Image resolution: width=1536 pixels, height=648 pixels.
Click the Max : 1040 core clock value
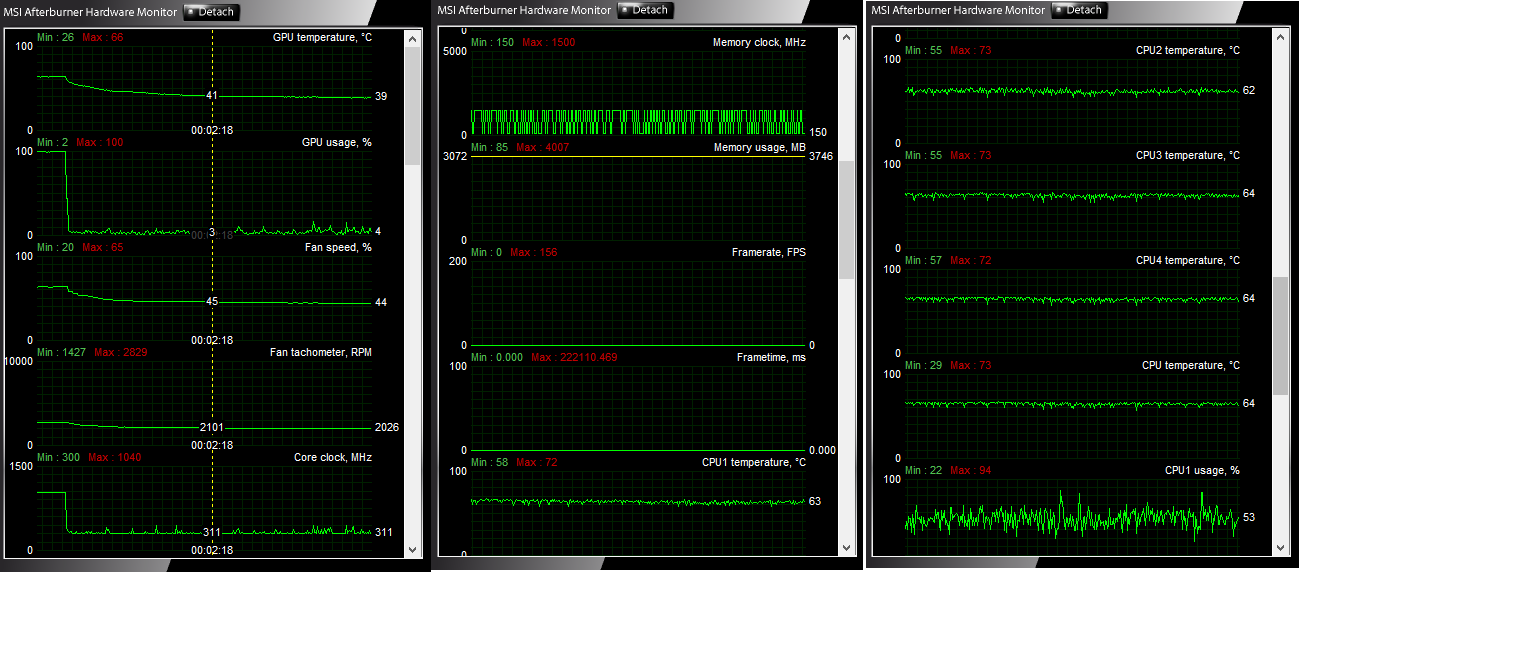(114, 457)
